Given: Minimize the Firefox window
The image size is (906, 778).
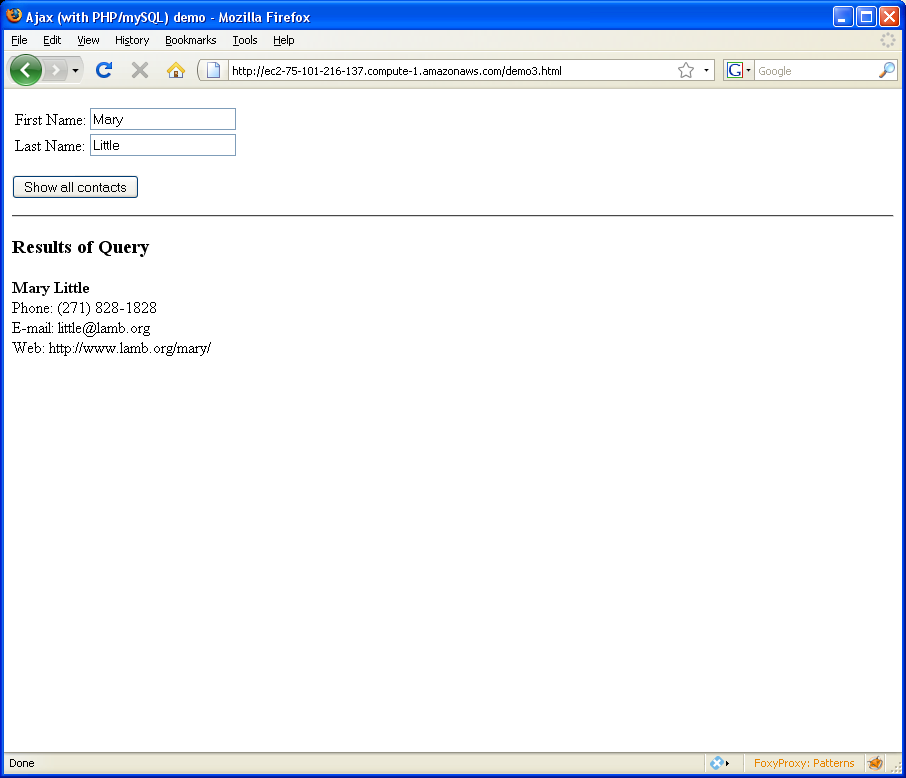Looking at the screenshot, I should click(843, 17).
